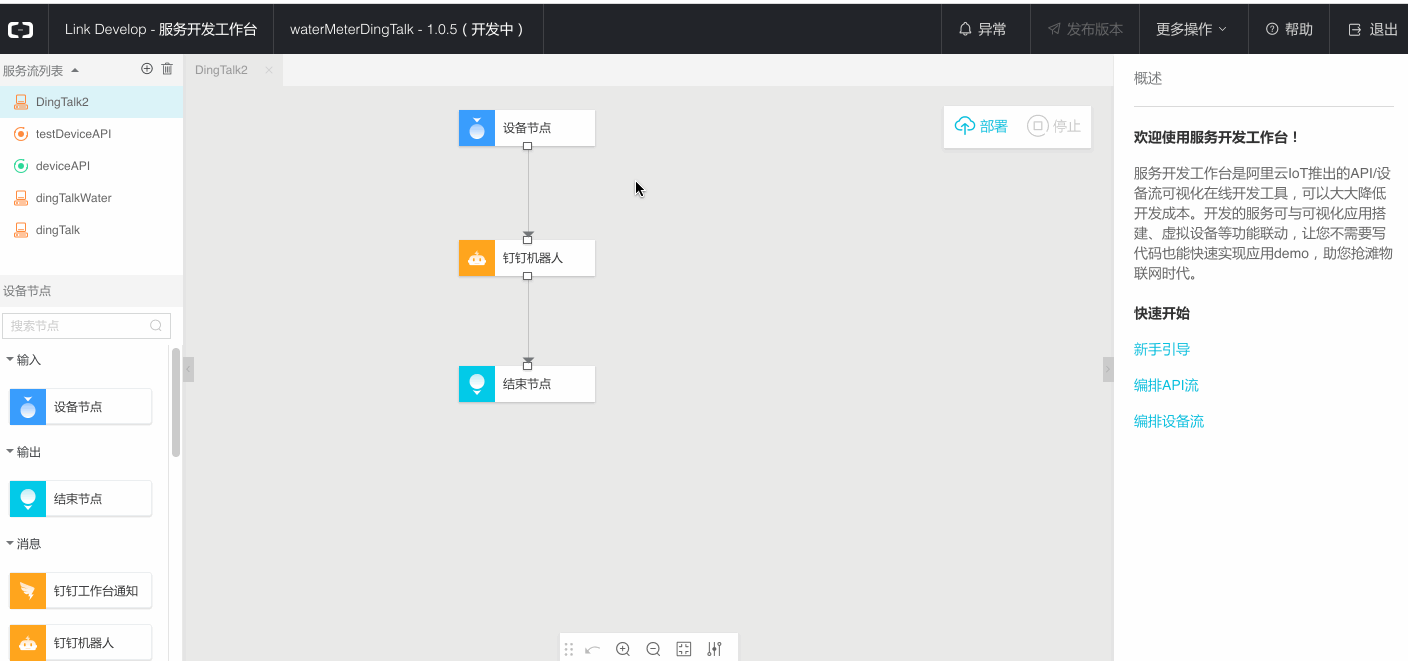Click the 搜索节点 search input field

pyautogui.click(x=86, y=326)
